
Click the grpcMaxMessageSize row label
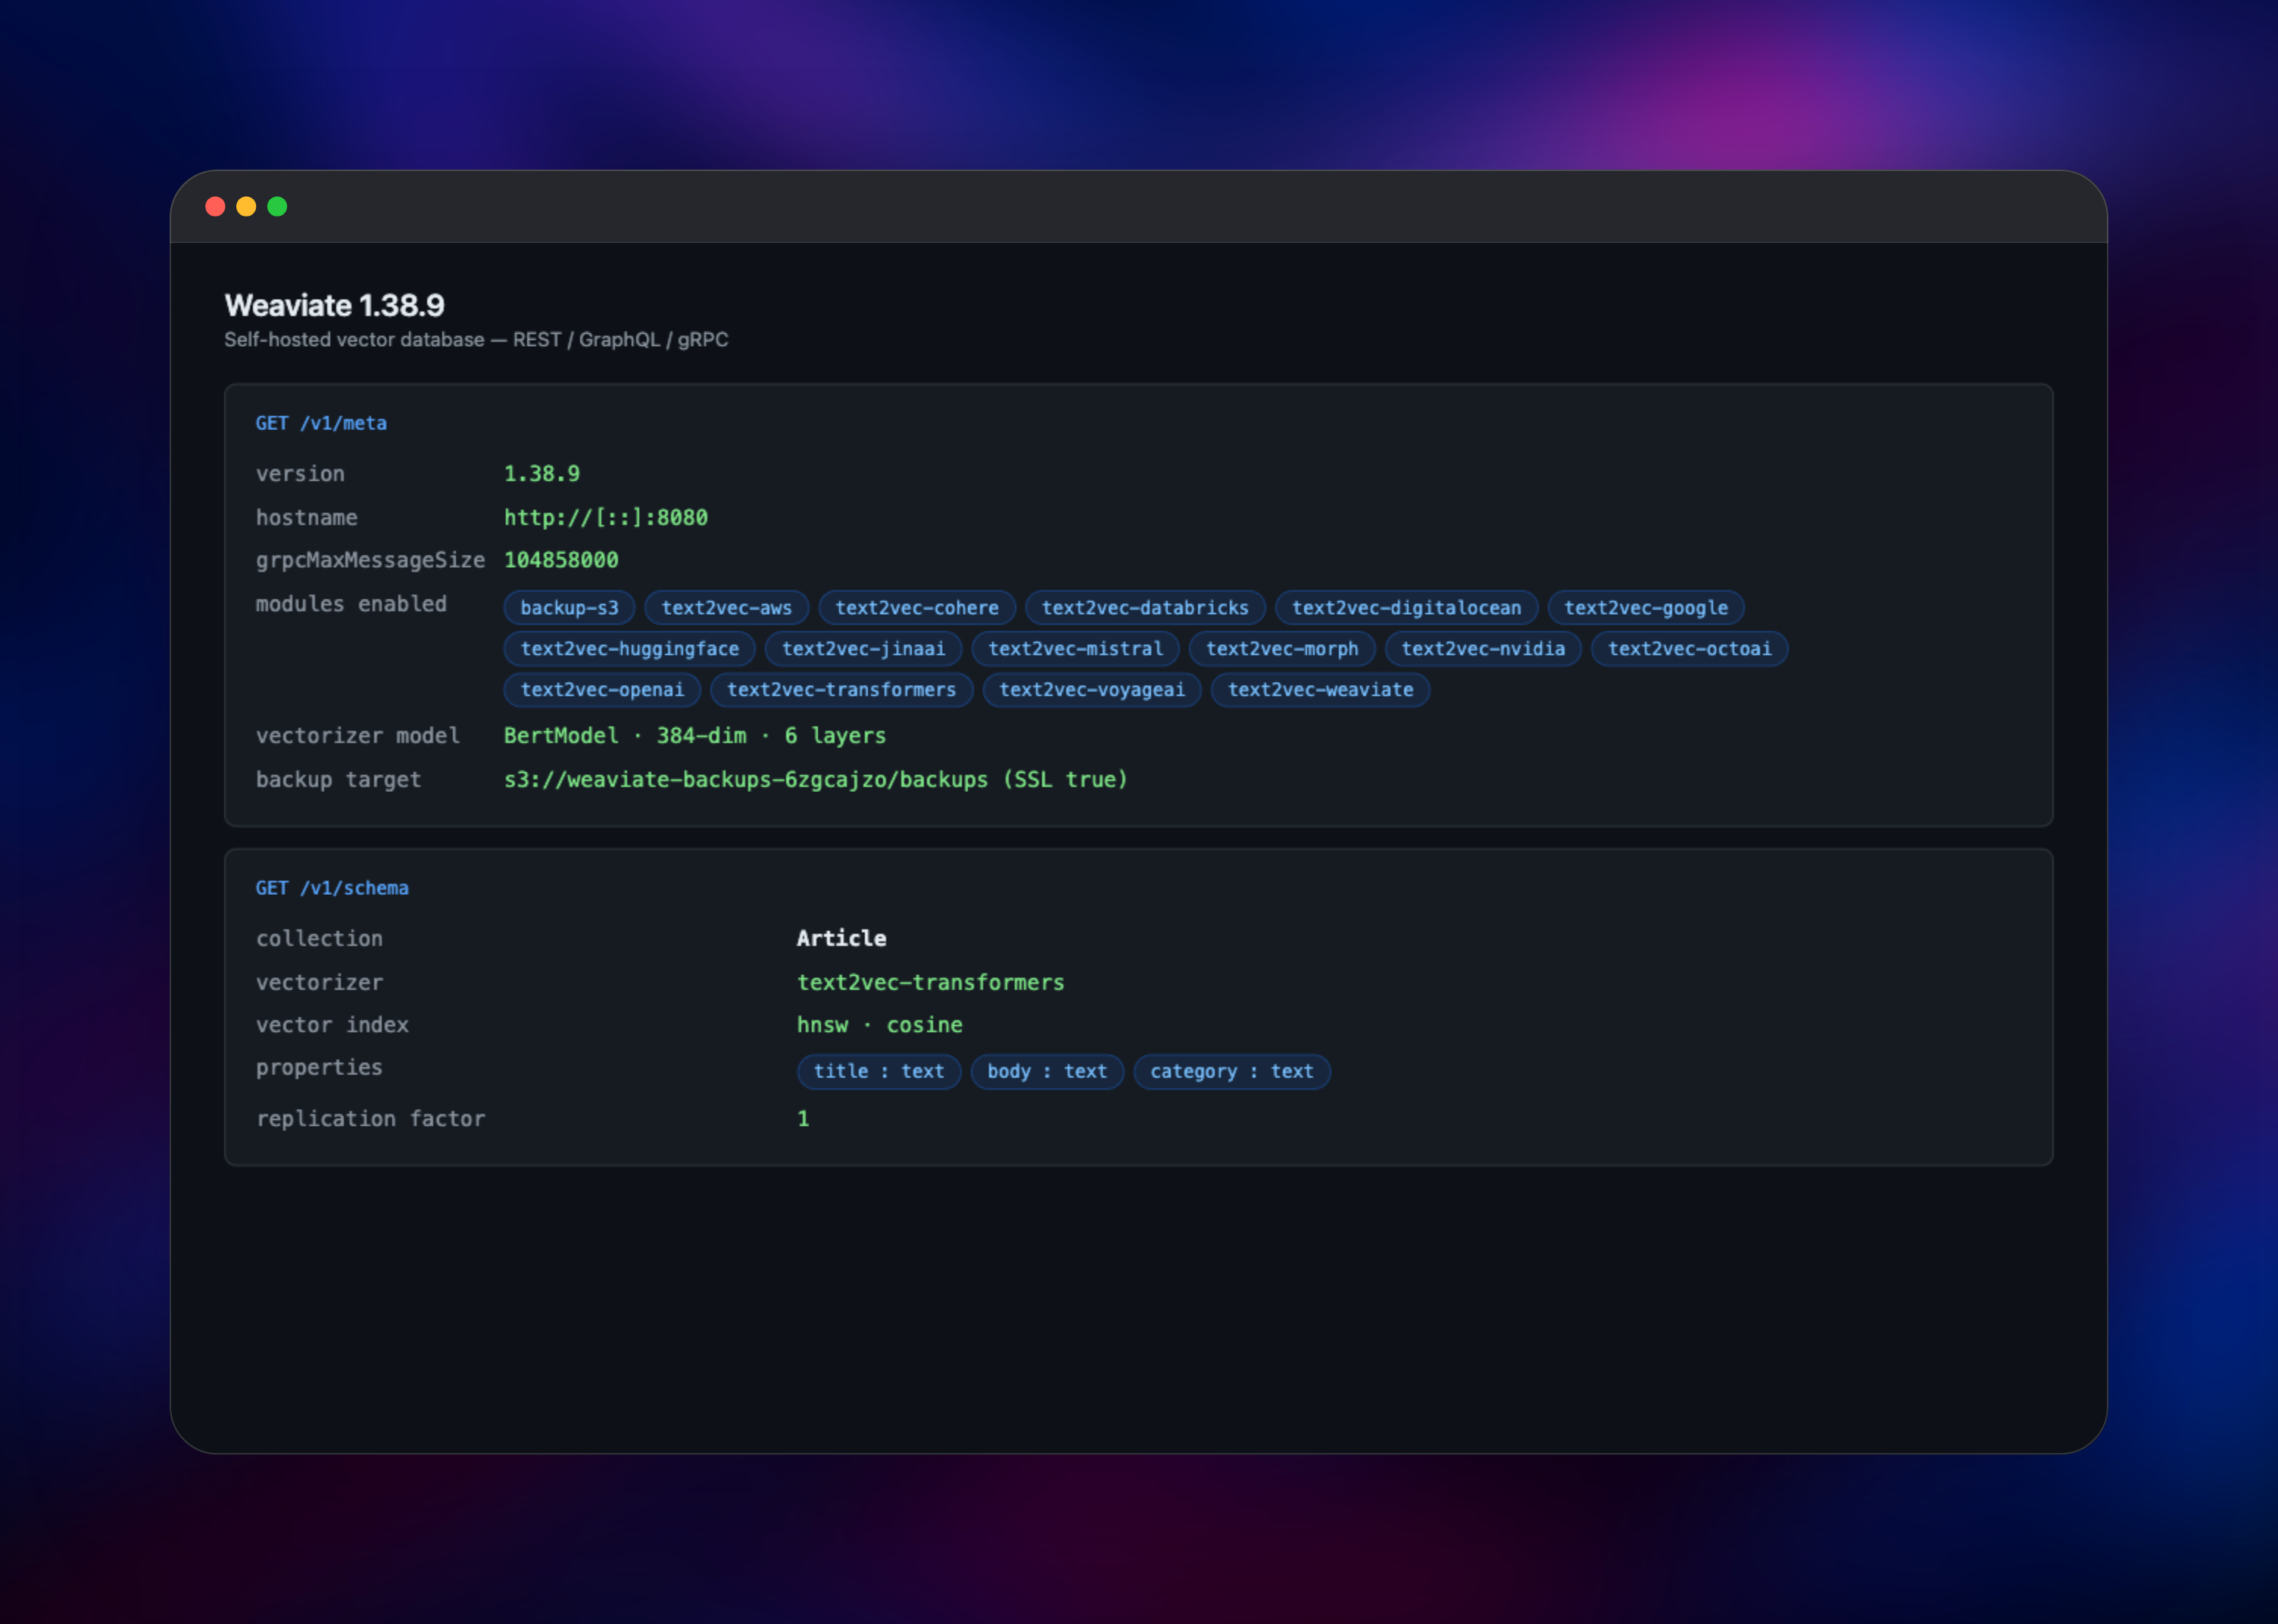click(x=371, y=560)
